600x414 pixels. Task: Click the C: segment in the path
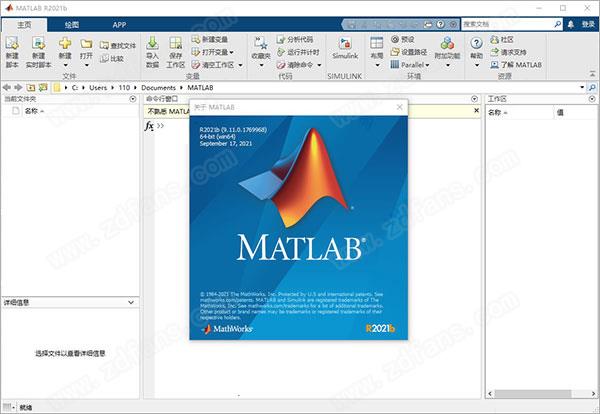(75, 88)
